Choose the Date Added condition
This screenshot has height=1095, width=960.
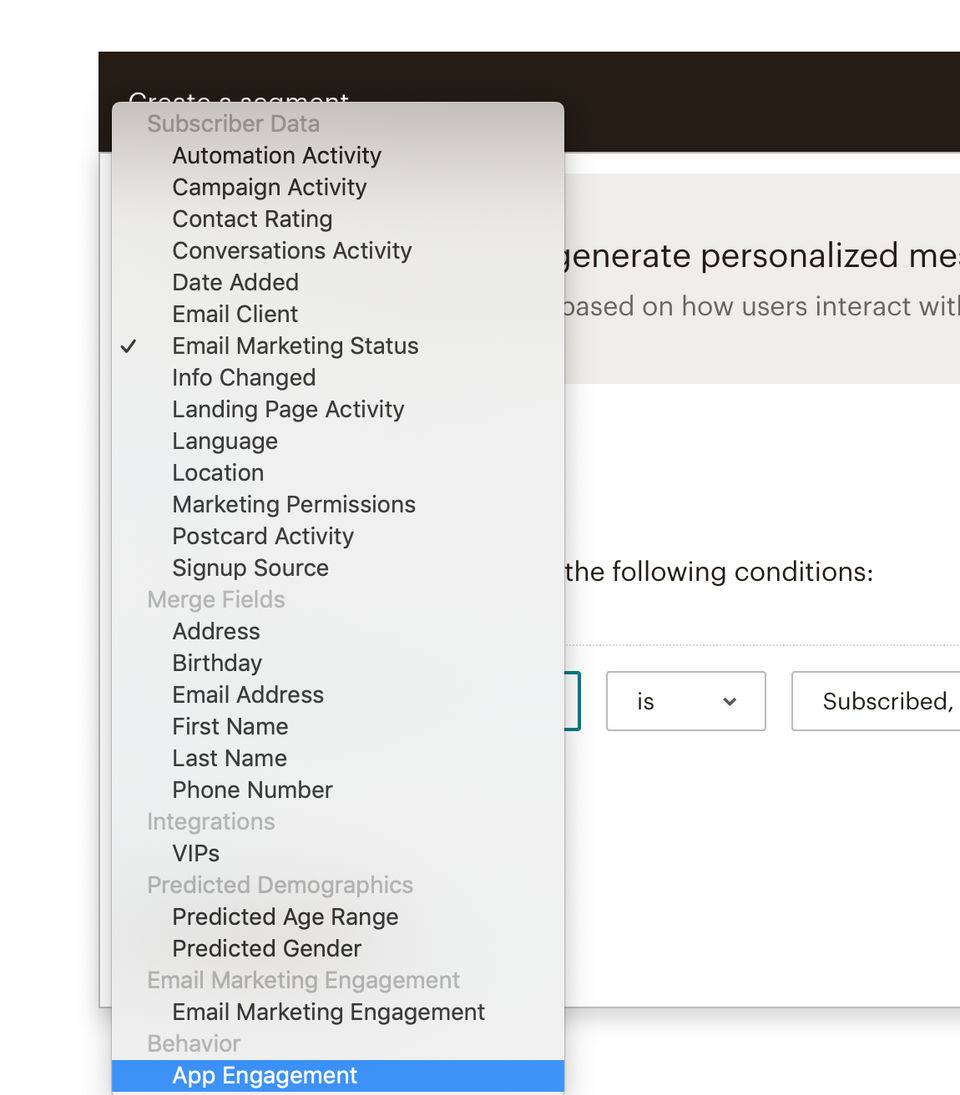click(x=235, y=283)
